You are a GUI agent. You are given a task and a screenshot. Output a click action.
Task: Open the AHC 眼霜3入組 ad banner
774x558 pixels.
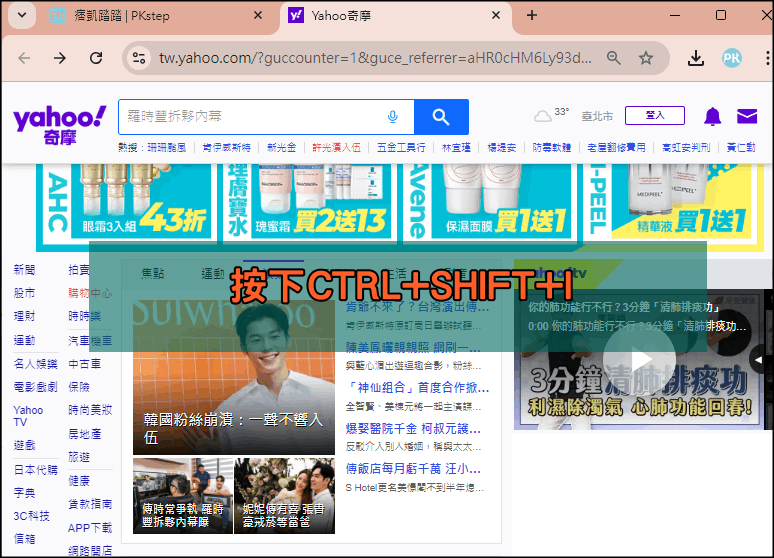click(x=127, y=202)
